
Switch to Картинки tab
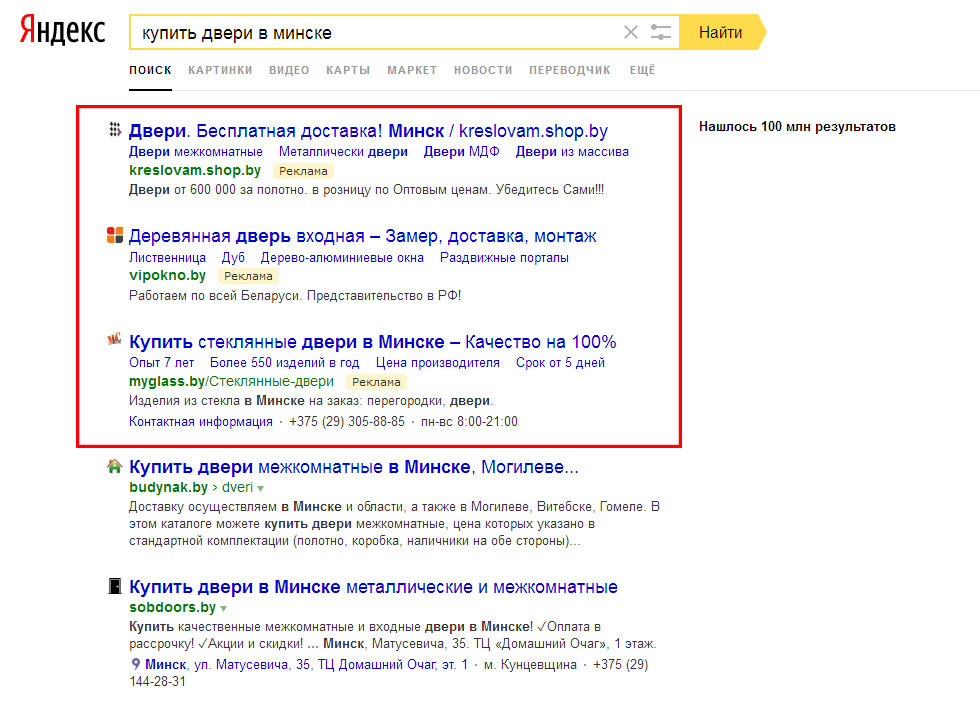point(220,70)
